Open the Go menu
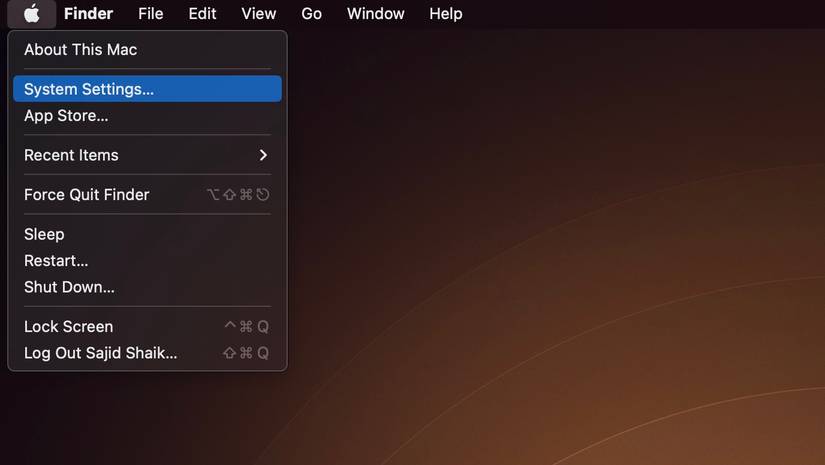 pyautogui.click(x=311, y=14)
